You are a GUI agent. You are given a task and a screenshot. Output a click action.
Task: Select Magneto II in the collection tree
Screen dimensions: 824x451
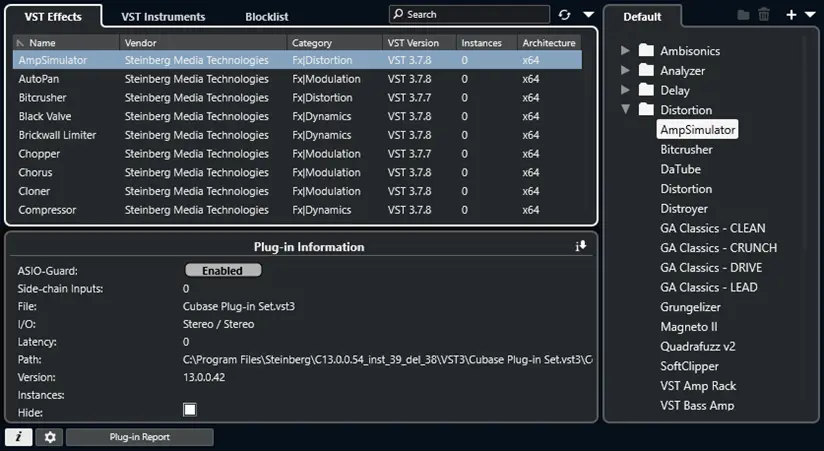tap(688, 326)
